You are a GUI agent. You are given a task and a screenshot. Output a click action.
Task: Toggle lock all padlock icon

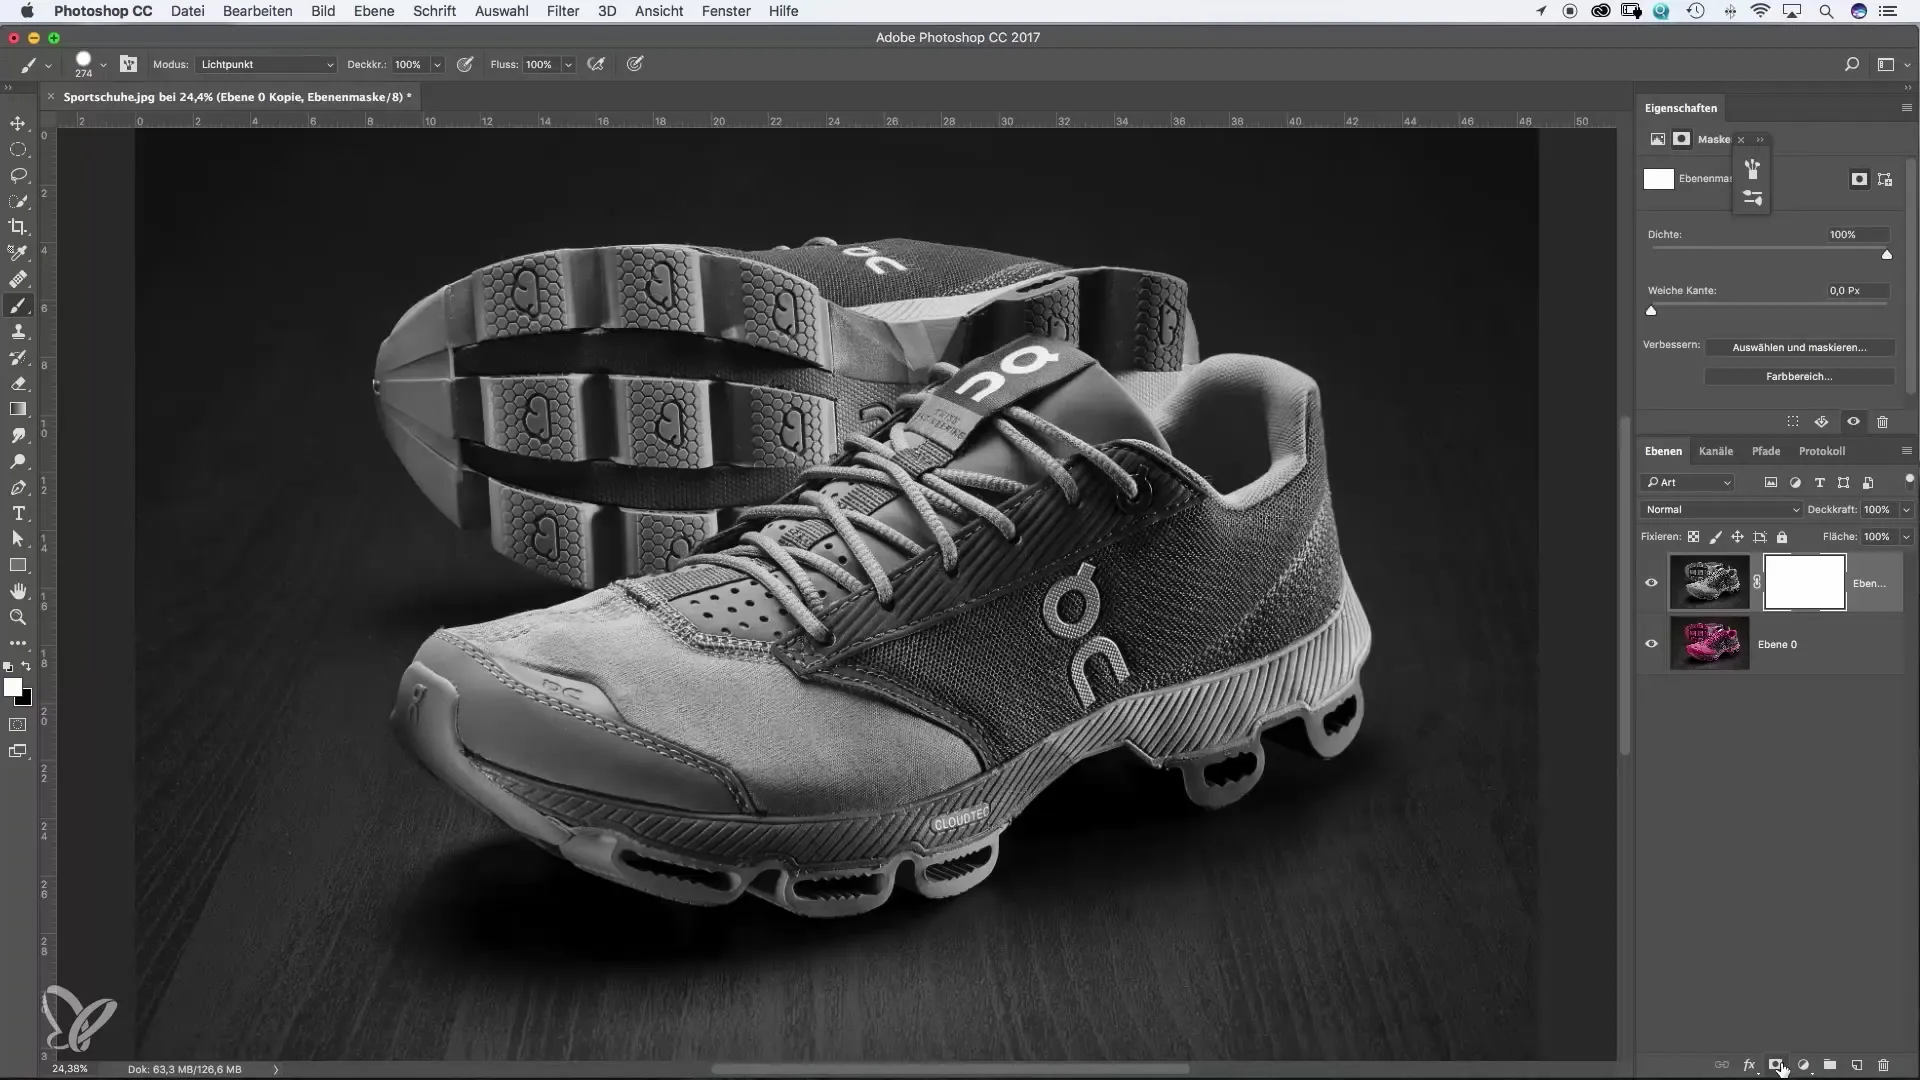pos(1782,537)
